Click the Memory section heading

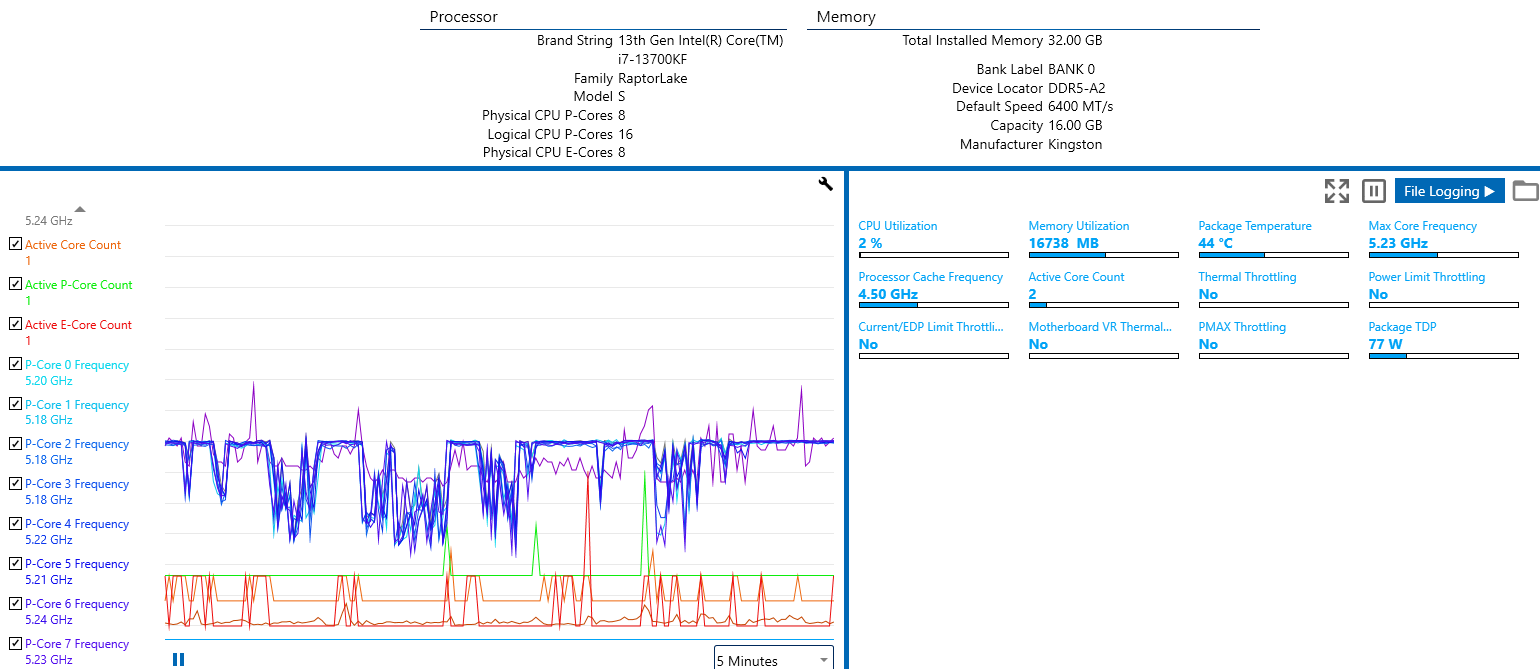[846, 17]
